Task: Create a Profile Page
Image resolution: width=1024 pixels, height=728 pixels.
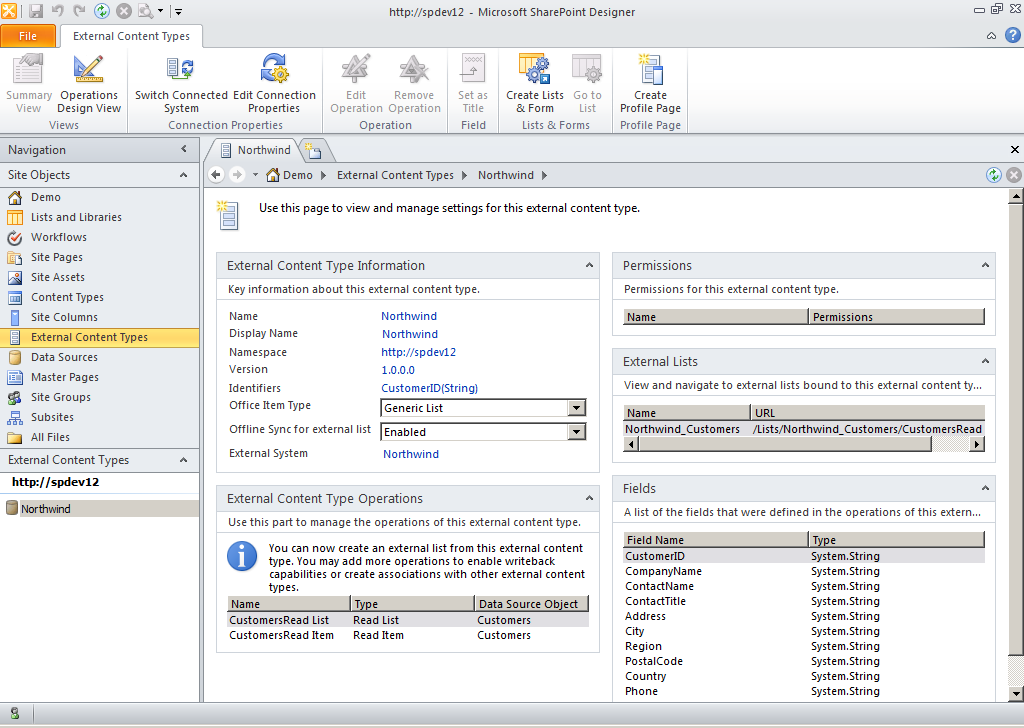Action: tap(650, 85)
